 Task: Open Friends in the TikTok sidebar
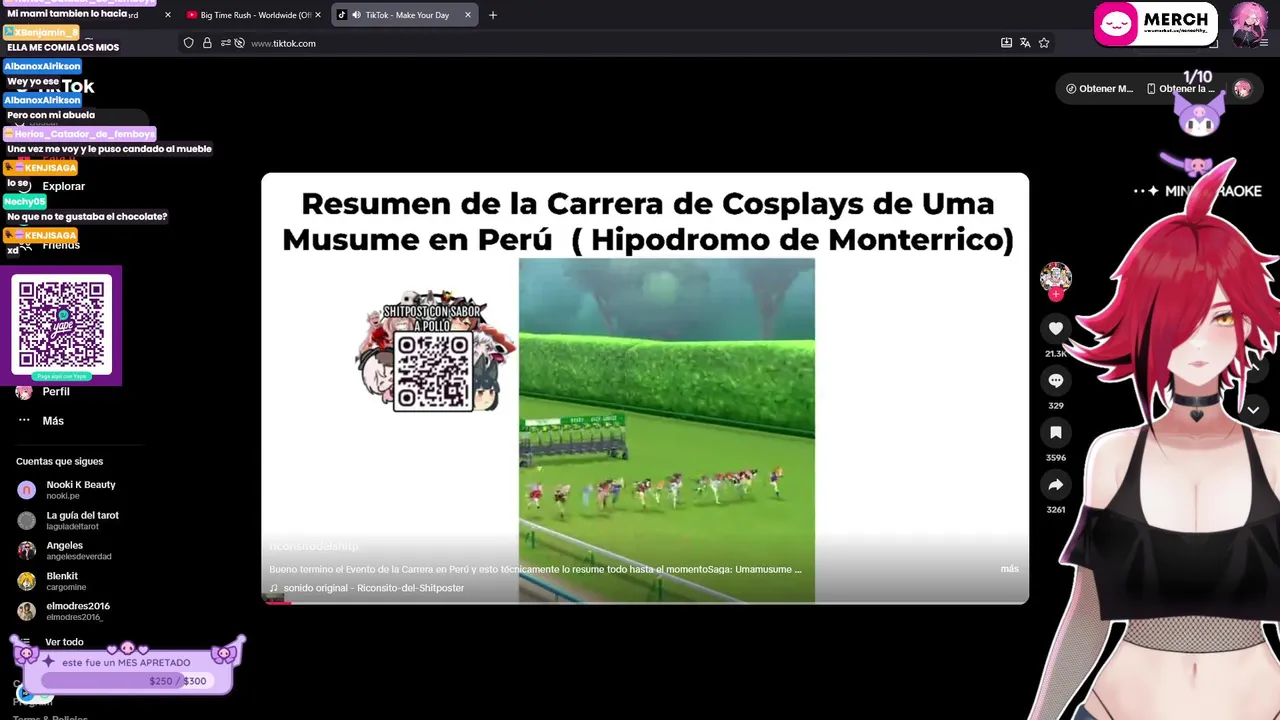click(61, 245)
